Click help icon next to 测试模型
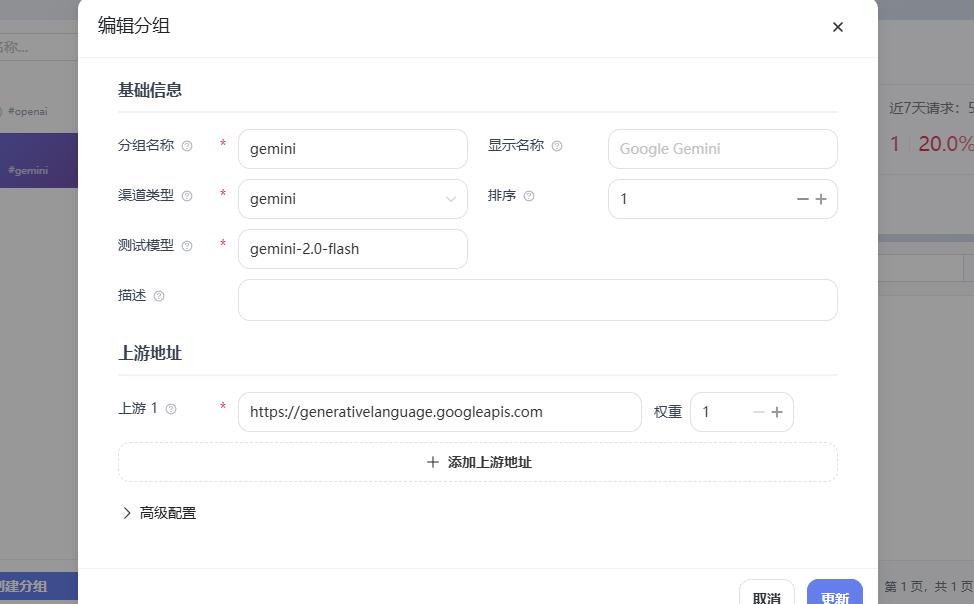Viewport: 974px width, 604px height. (x=187, y=246)
